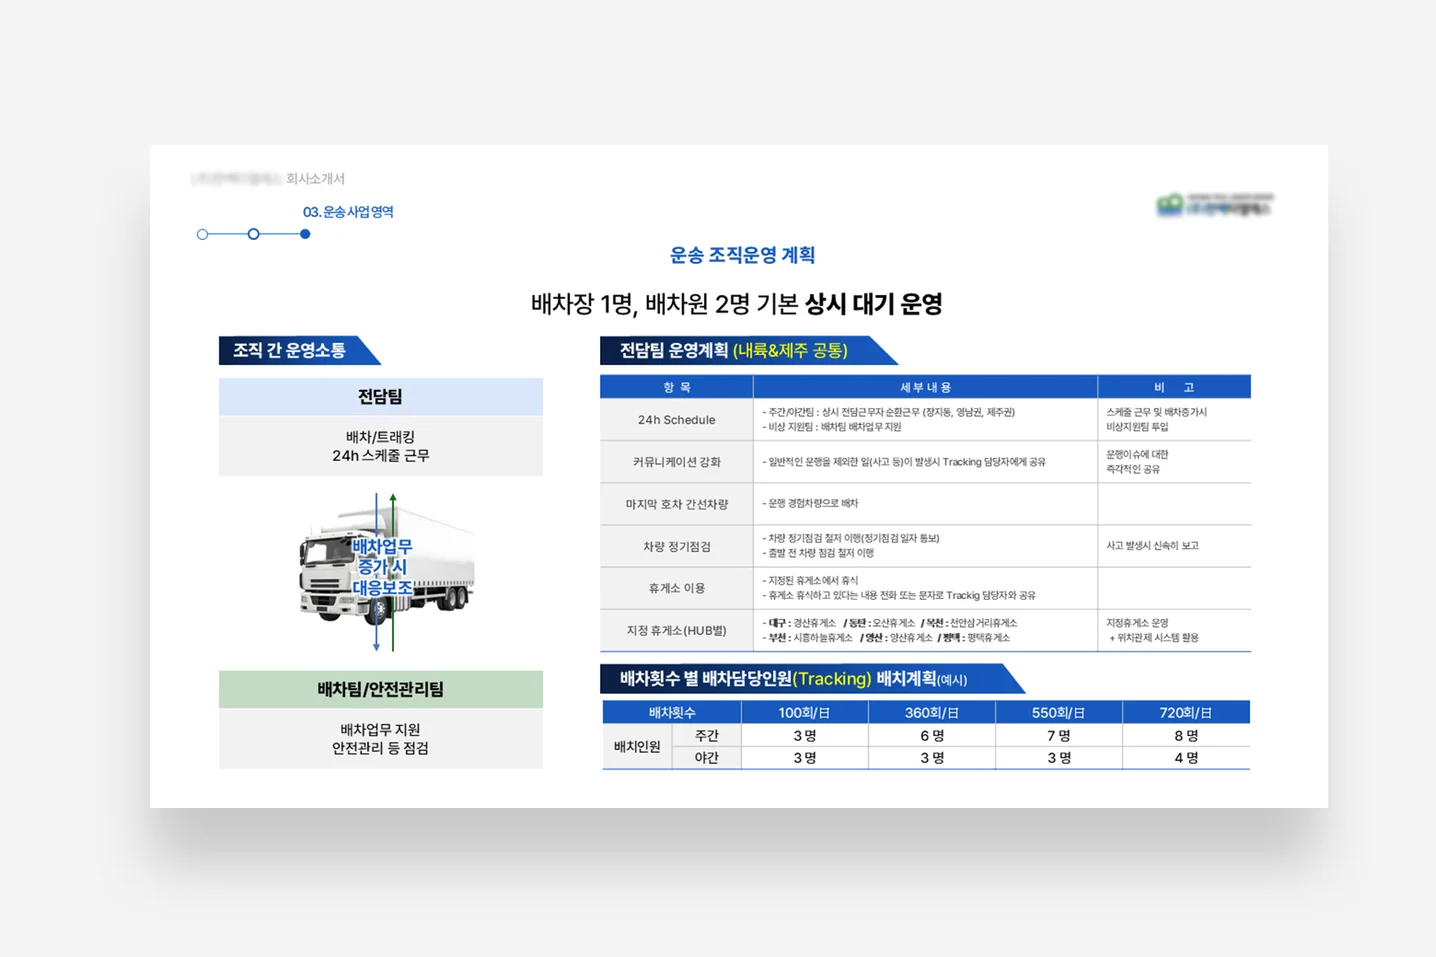Click the '운행이슈에 대한 즉각적인 공유' note
The image size is (1436, 957).
pyautogui.click(x=1137, y=461)
